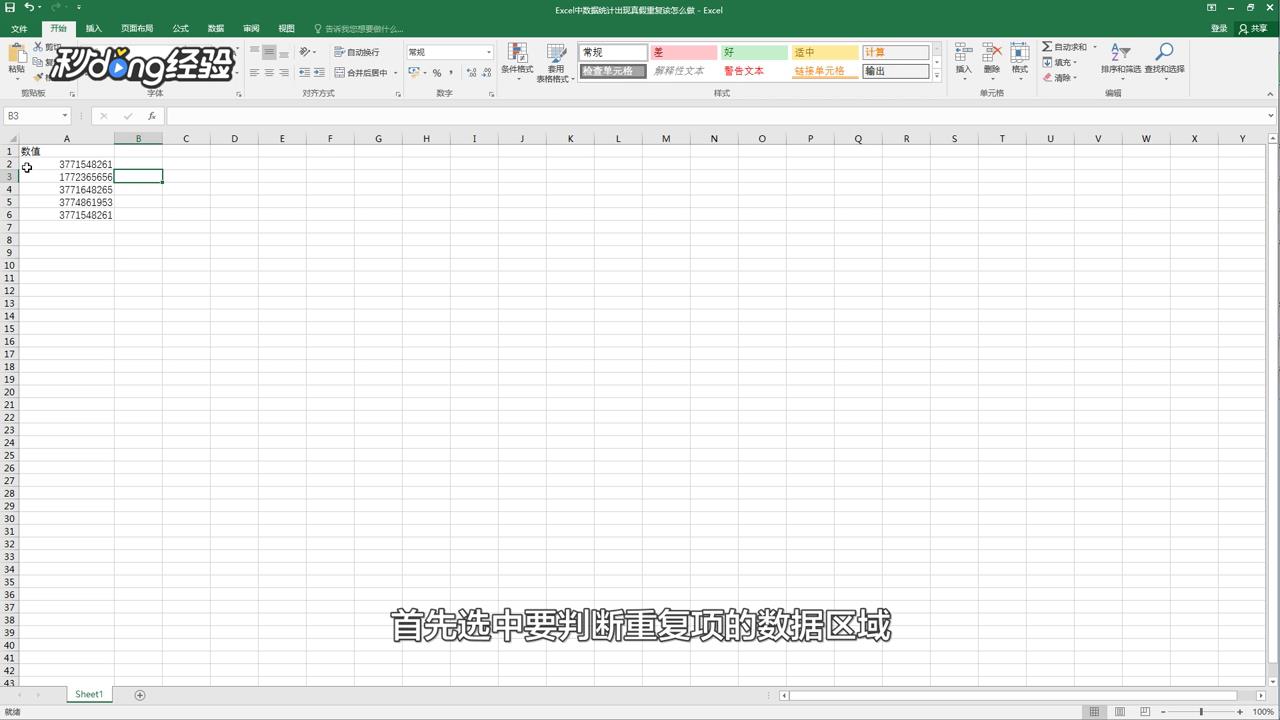Click the Percent style icon
Image resolution: width=1280 pixels, height=720 pixels.
click(437, 73)
